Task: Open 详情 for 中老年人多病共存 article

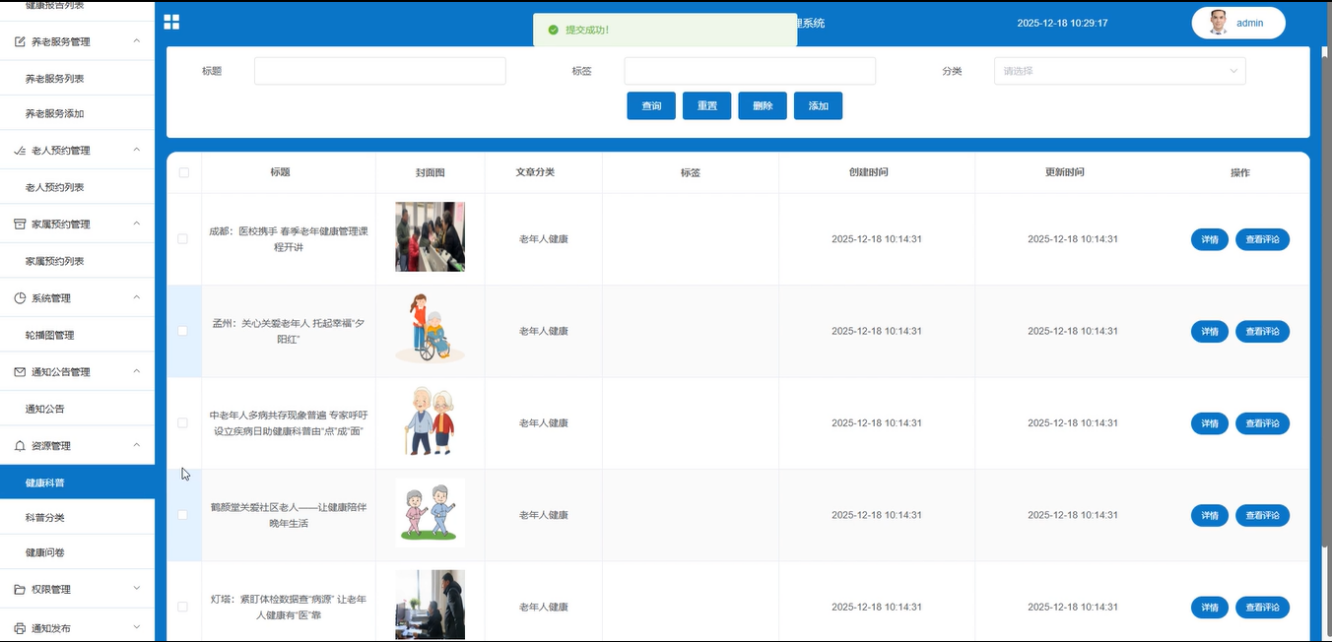Action: click(x=1209, y=424)
